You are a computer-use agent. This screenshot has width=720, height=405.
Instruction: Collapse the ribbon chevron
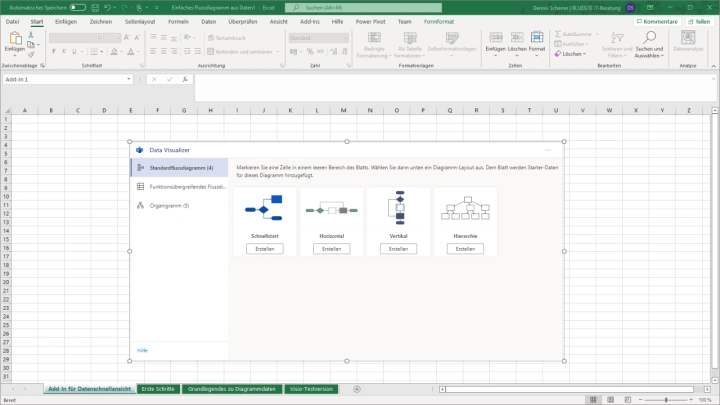point(714,66)
